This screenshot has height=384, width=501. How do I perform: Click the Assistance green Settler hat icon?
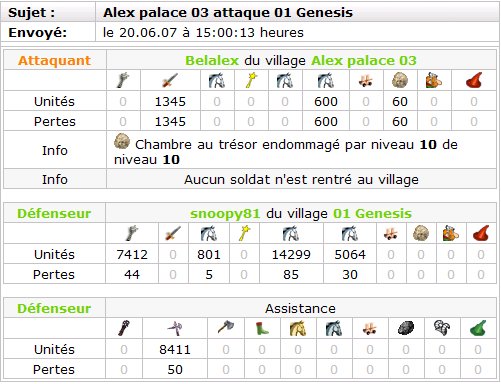478,328
